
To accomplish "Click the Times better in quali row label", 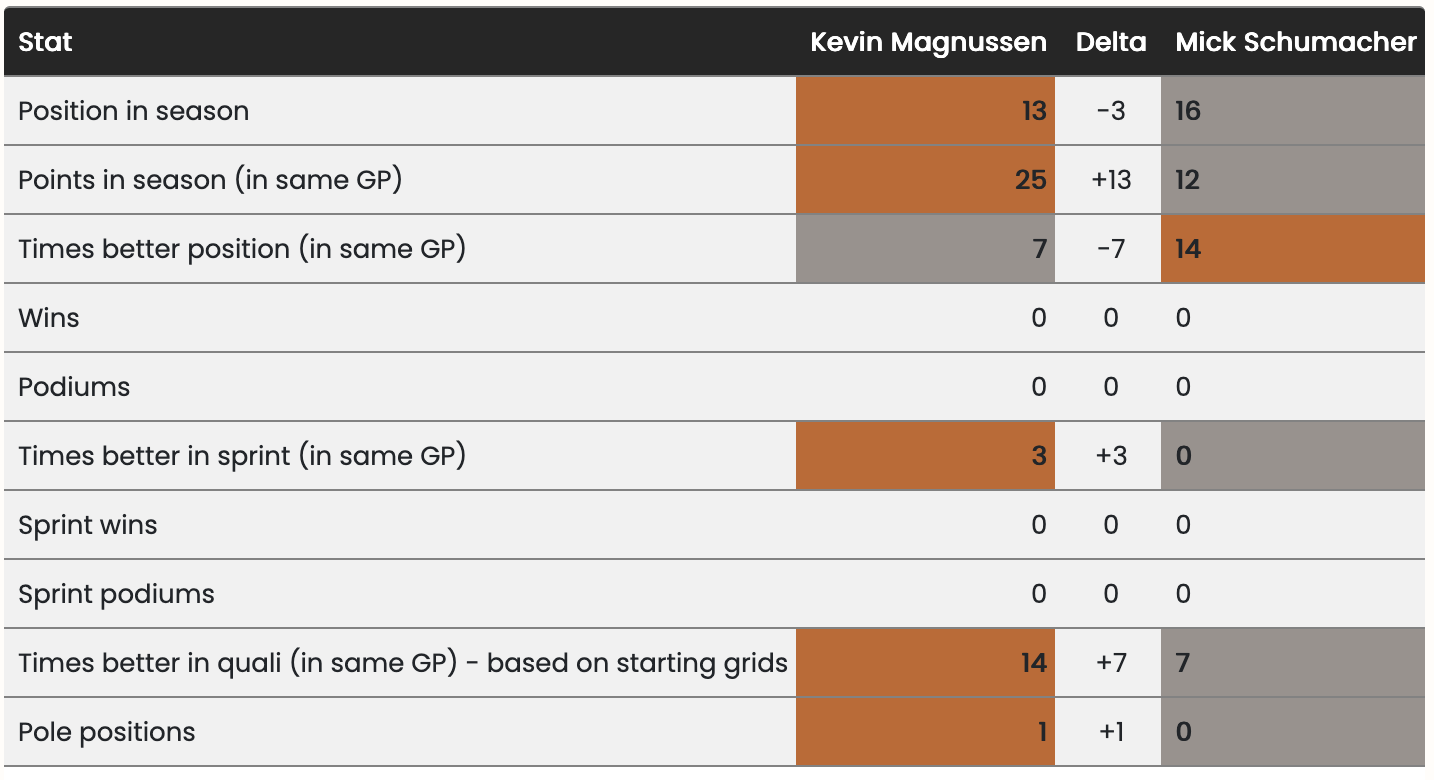I will [403, 663].
